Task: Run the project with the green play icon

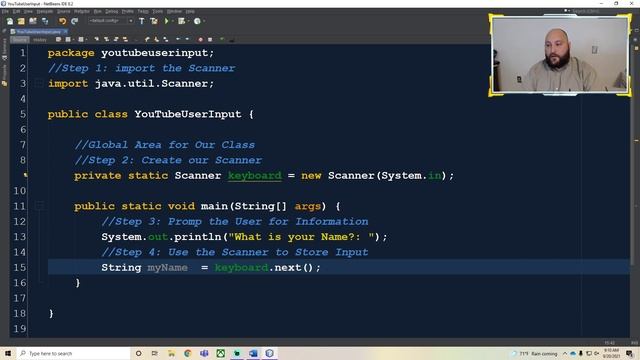Action: point(166,21)
